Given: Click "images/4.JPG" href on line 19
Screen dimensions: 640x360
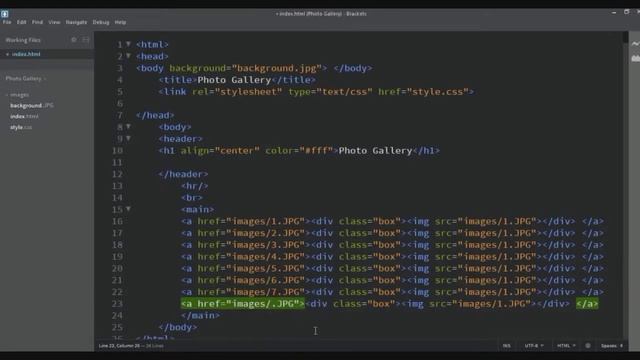Looking at the screenshot, I should pyautogui.click(x=265, y=257).
